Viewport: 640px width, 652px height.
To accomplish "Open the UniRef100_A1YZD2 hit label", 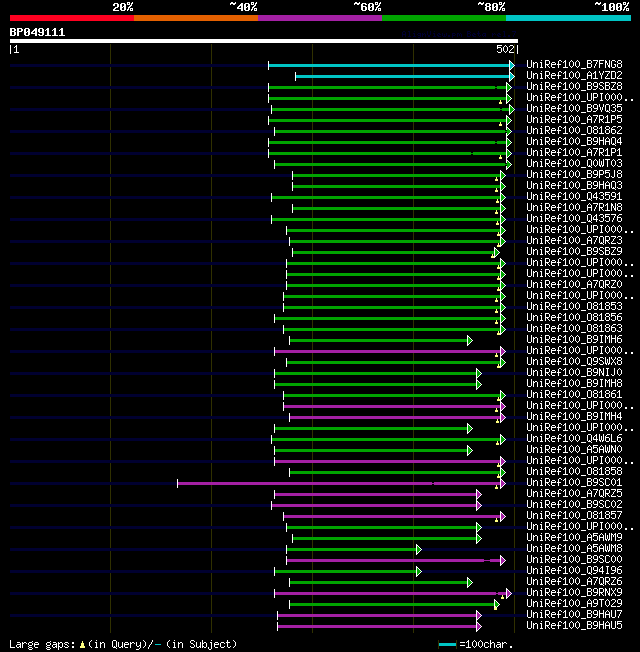I will pyautogui.click(x=574, y=75).
